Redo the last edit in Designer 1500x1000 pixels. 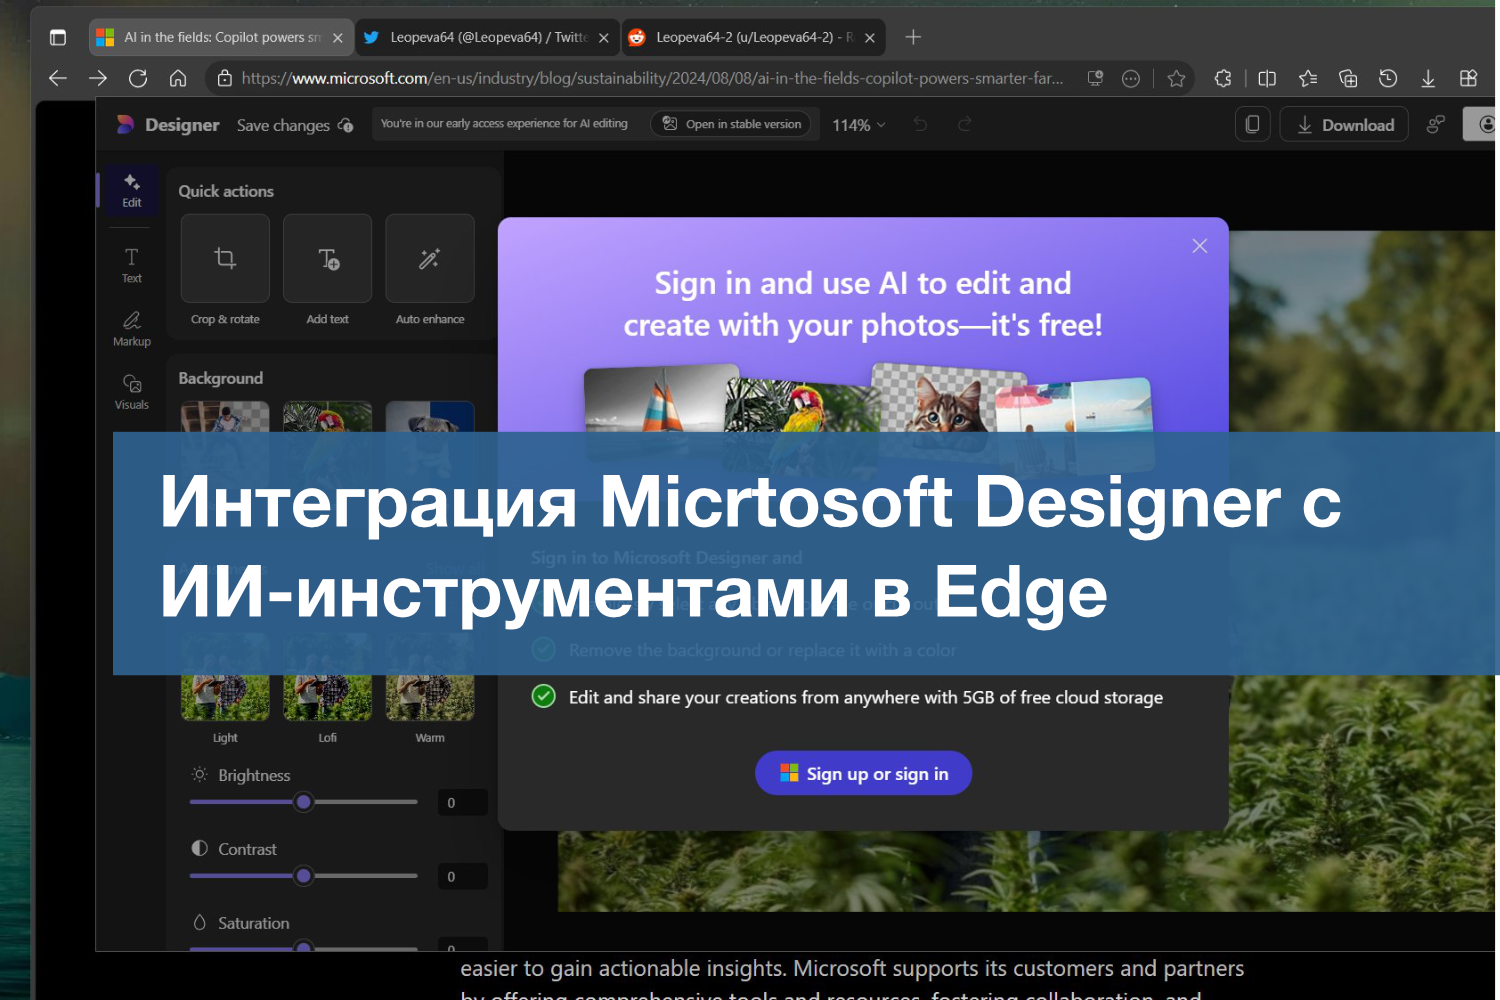pyautogui.click(x=965, y=125)
